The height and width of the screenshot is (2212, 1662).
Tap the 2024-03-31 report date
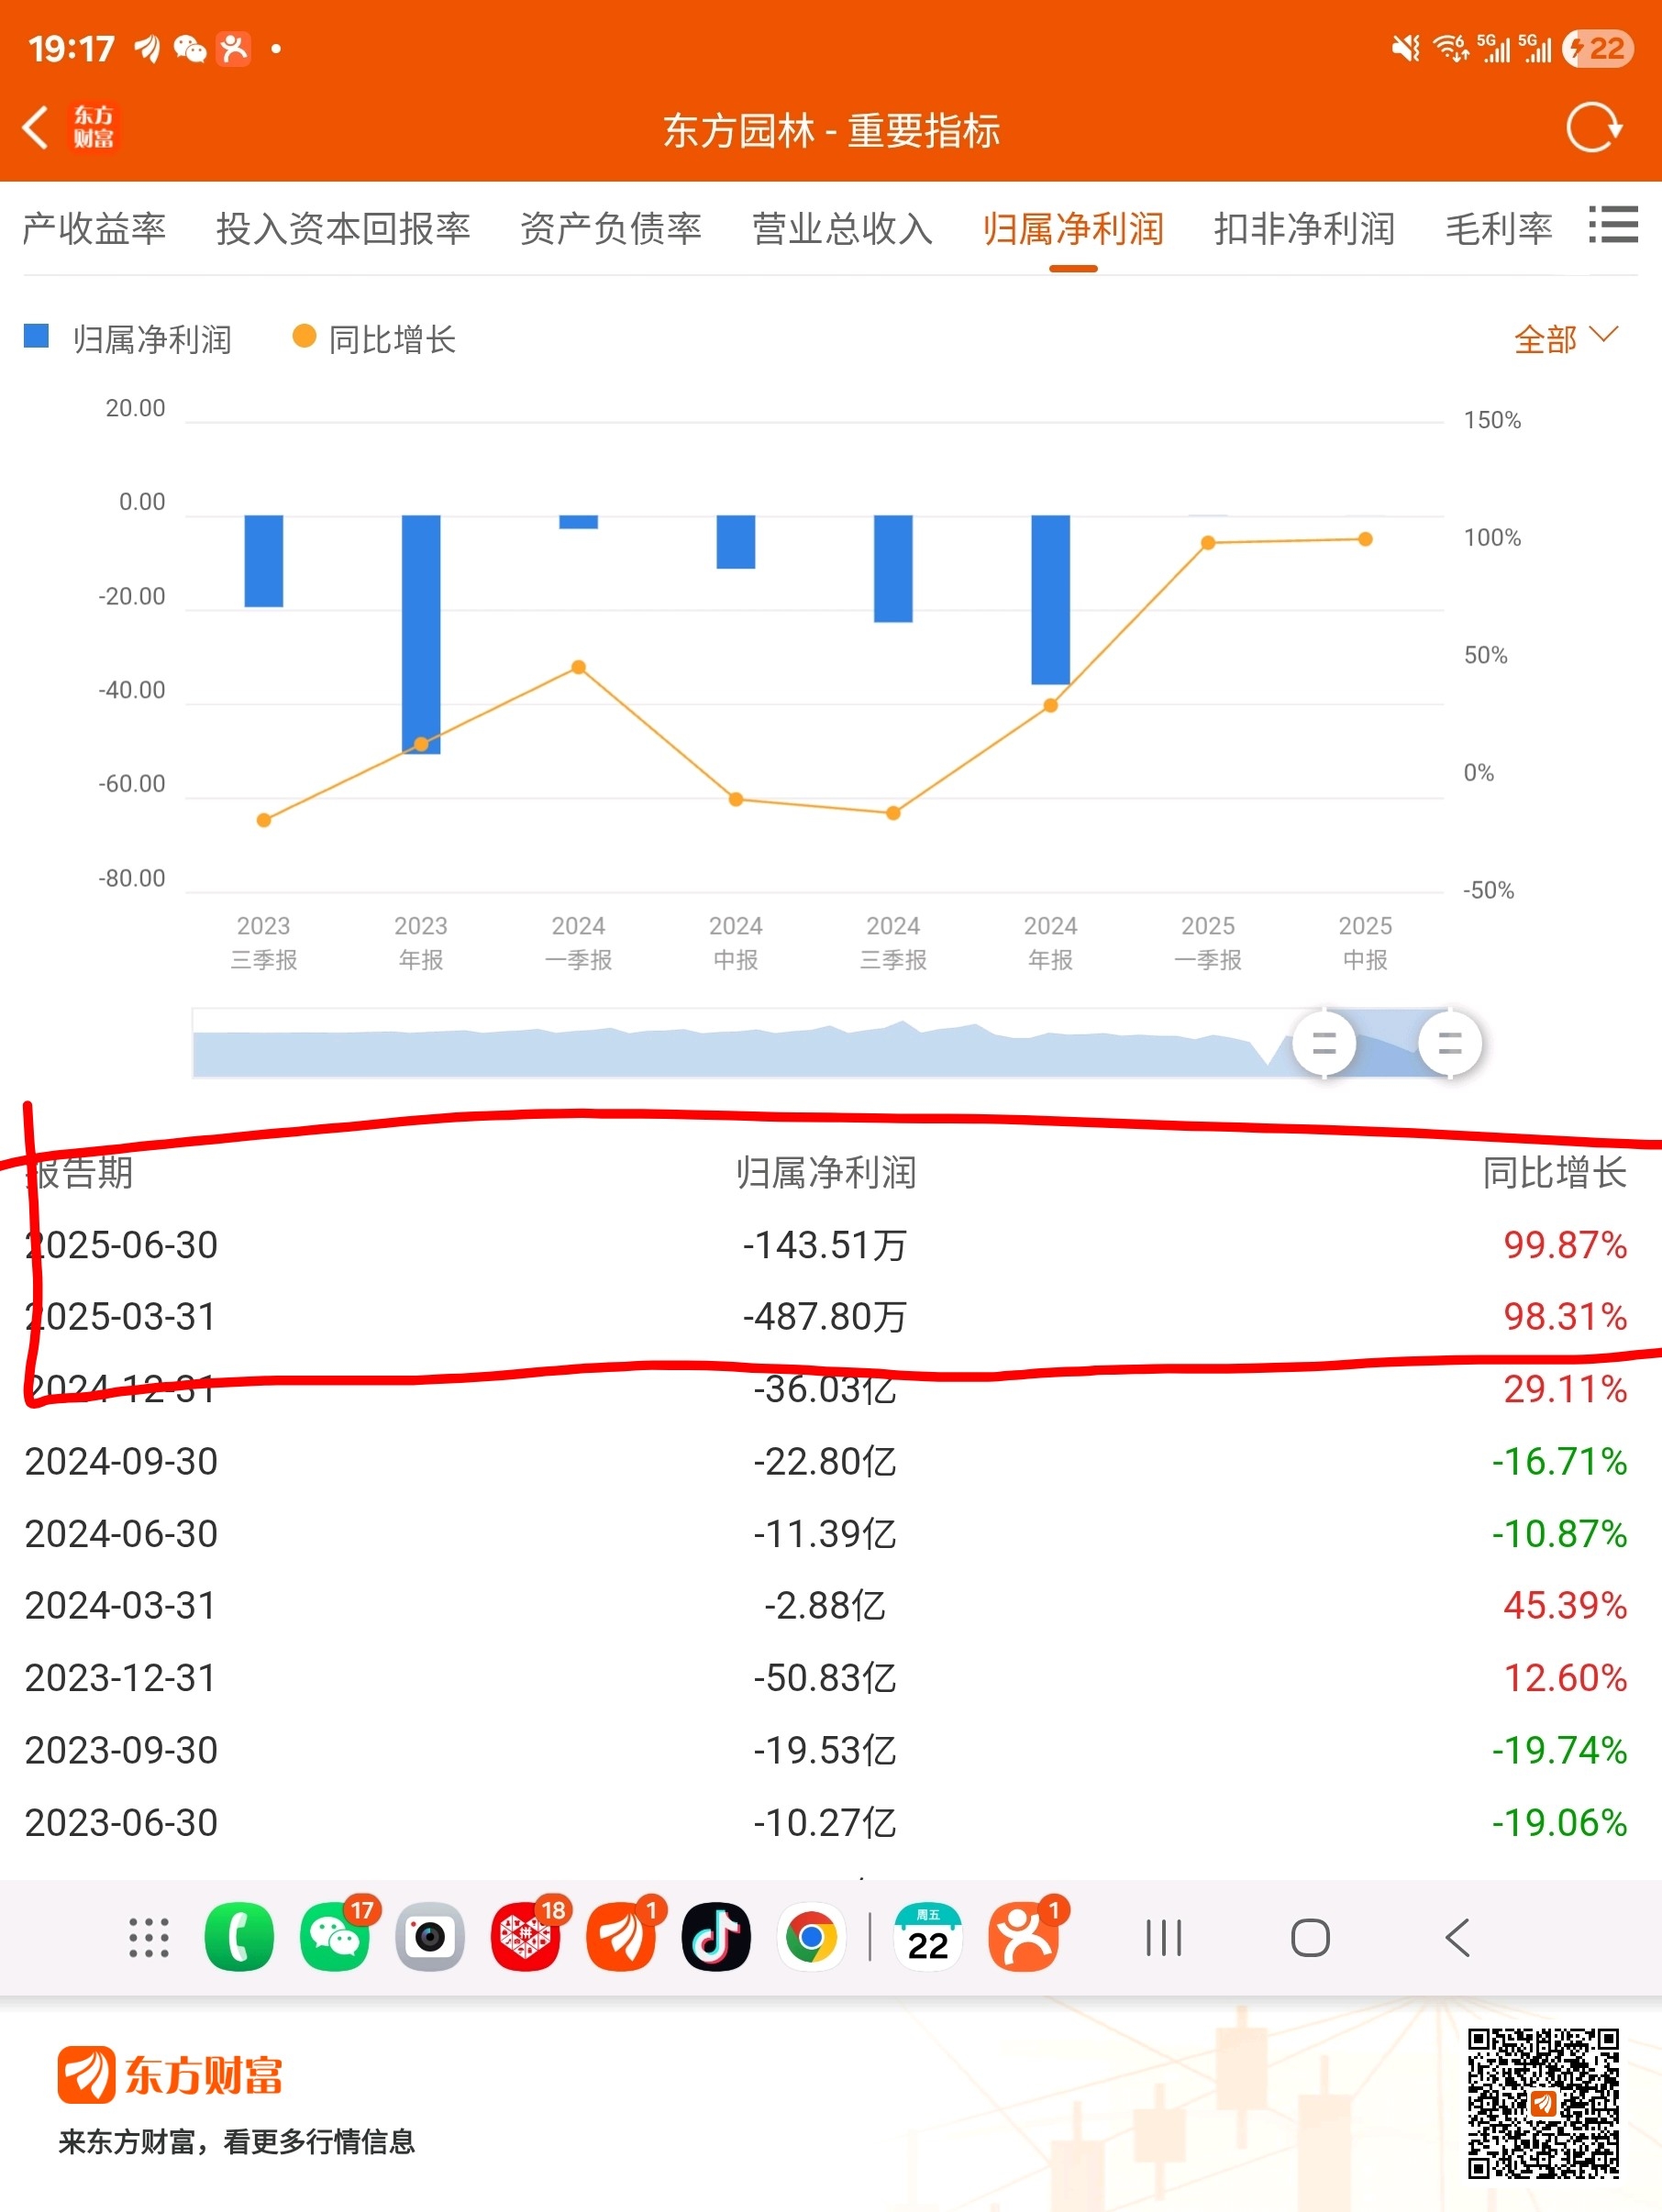tap(121, 1606)
